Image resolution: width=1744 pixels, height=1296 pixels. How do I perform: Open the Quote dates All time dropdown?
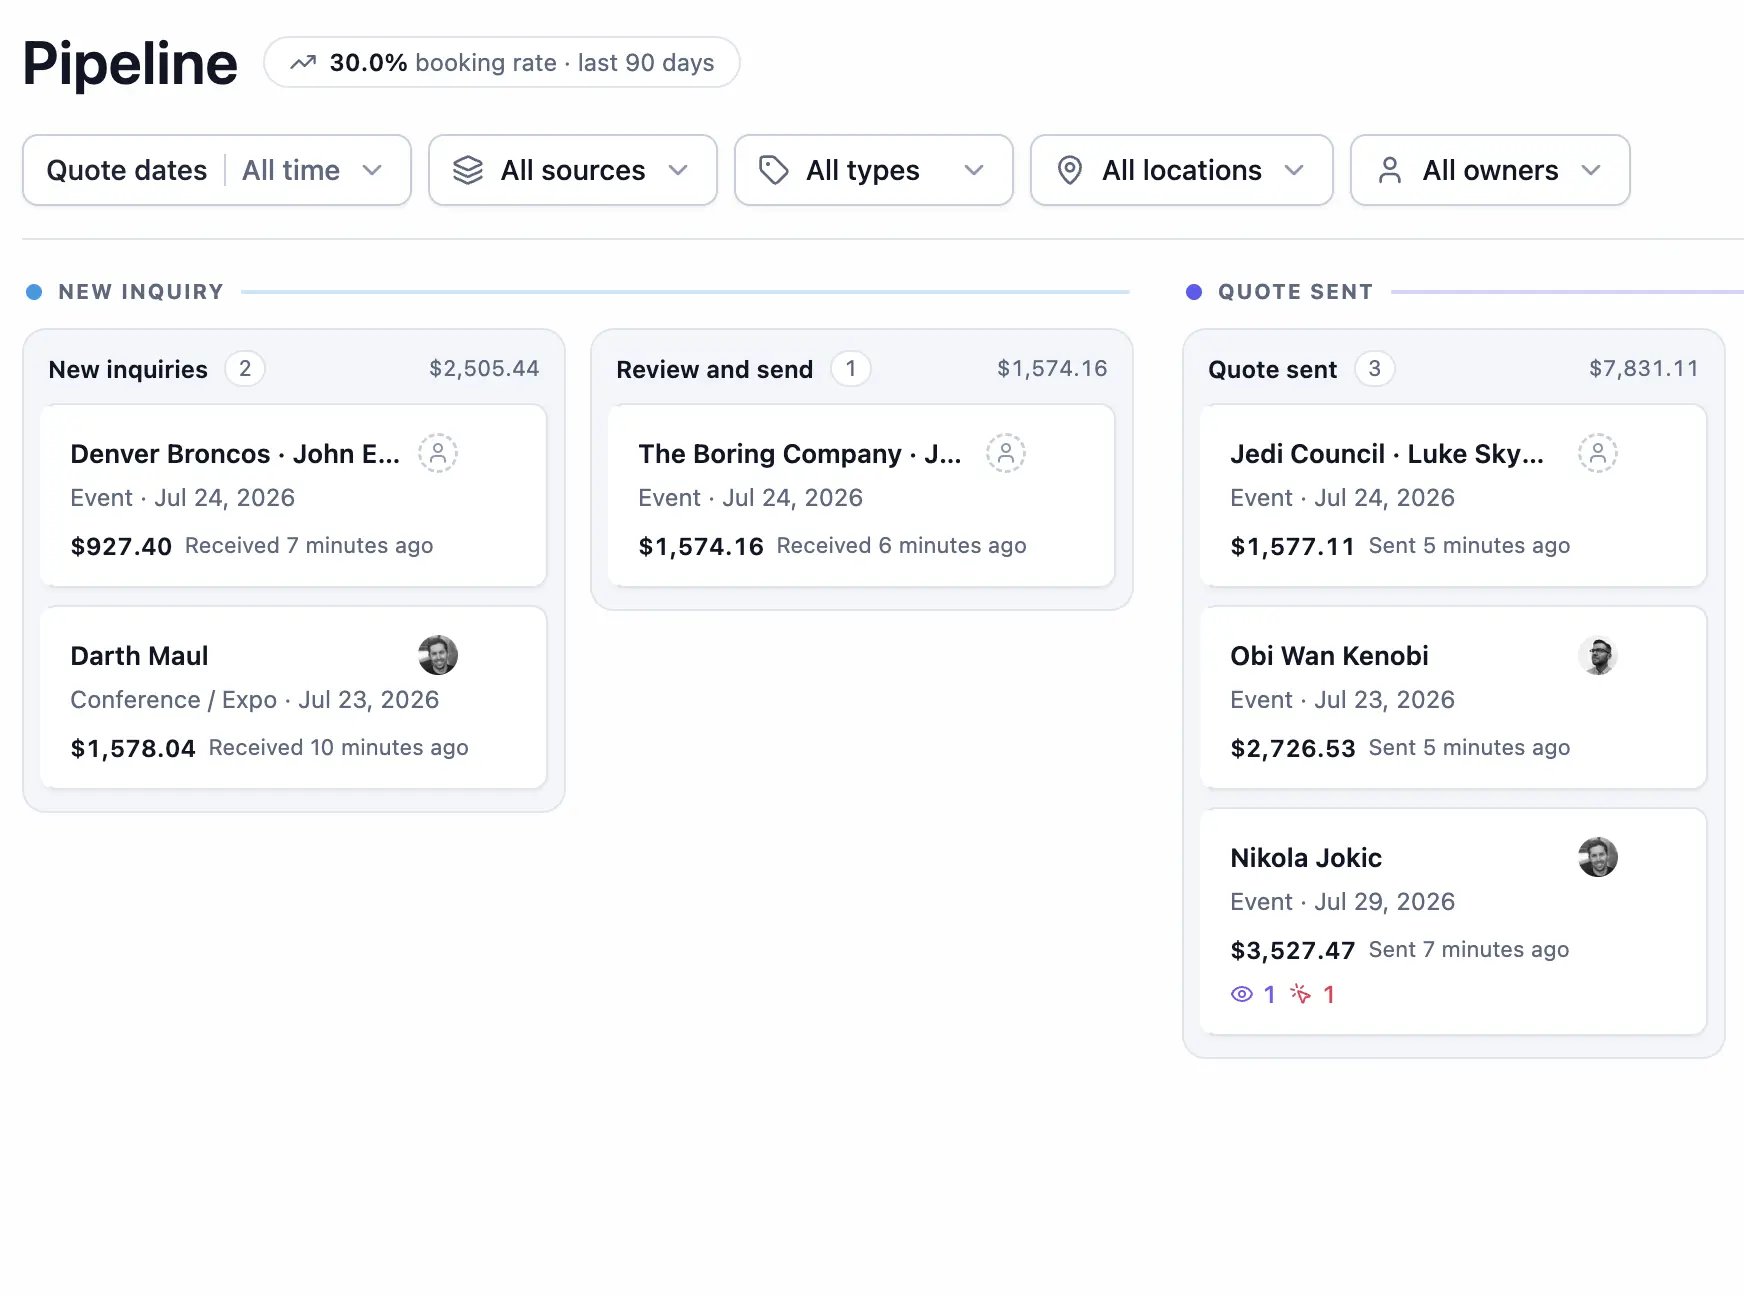coord(217,170)
